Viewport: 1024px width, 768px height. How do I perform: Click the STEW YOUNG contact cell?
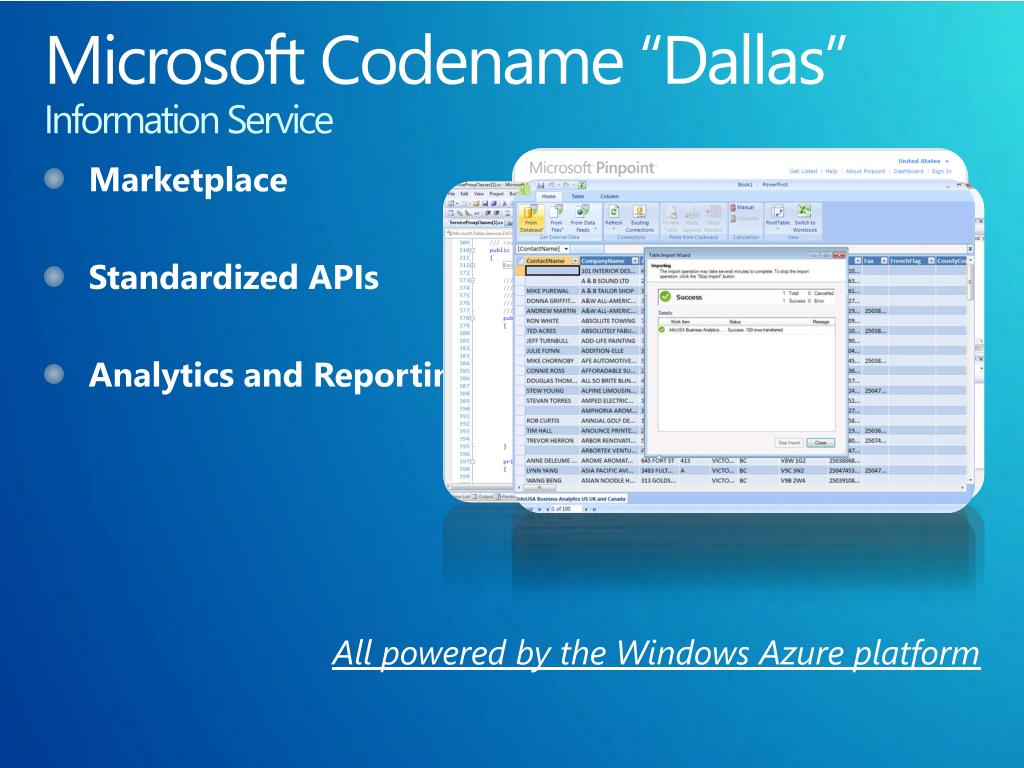(552, 391)
